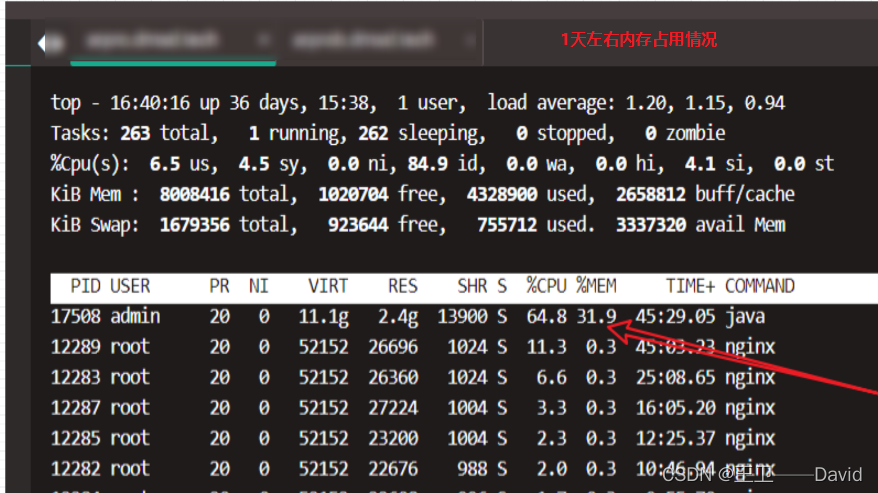Click PID 12289 in the process list

coord(75,347)
